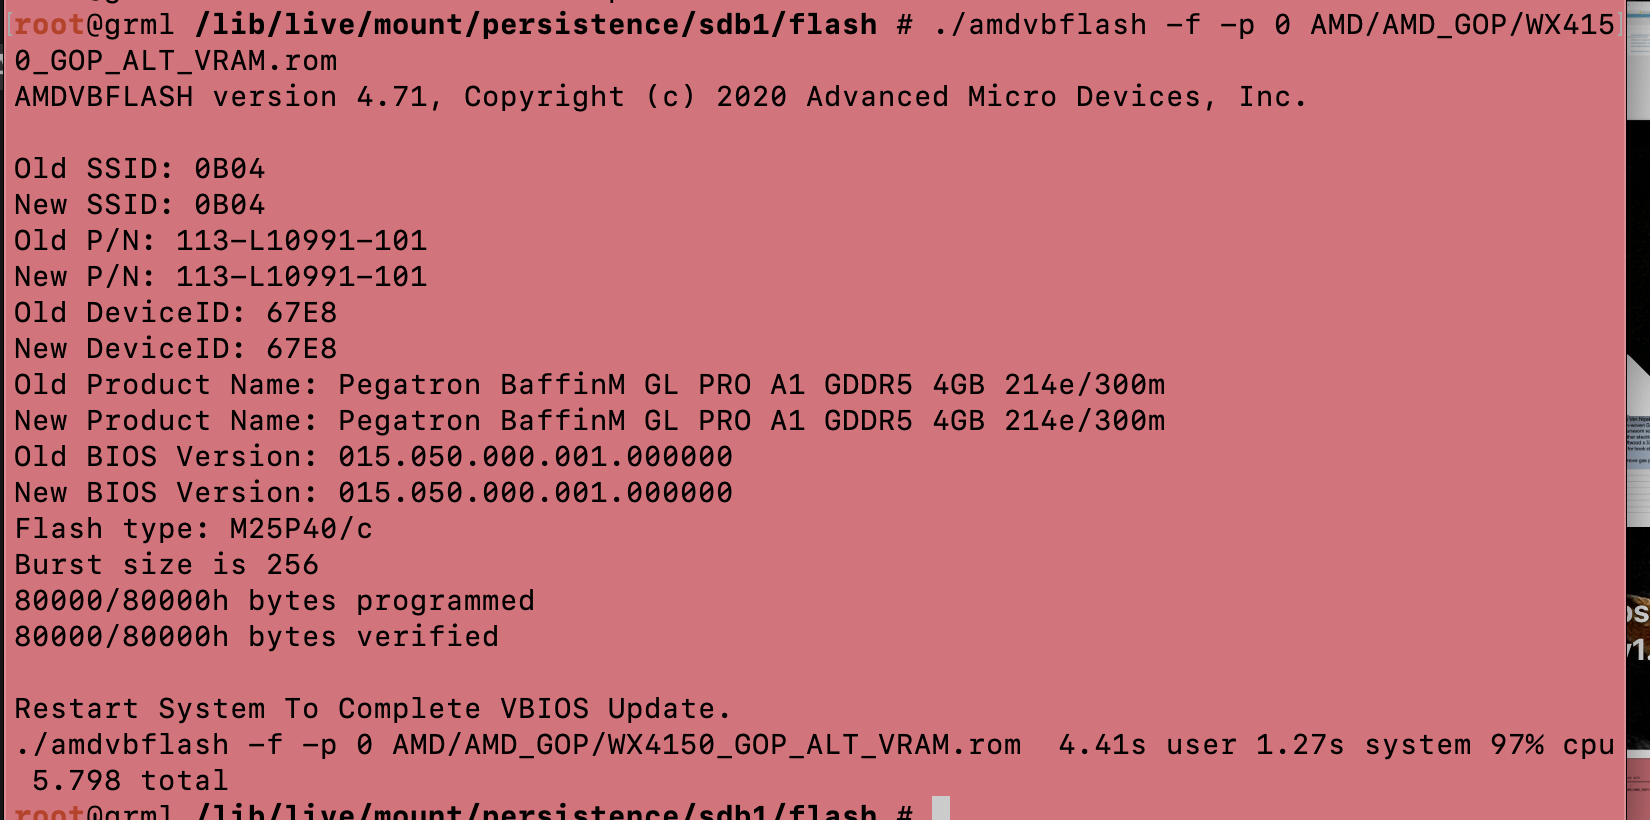1650x820 pixels.
Task: Click "Pegatron" in the Old Product Name line
Action: click(409, 385)
